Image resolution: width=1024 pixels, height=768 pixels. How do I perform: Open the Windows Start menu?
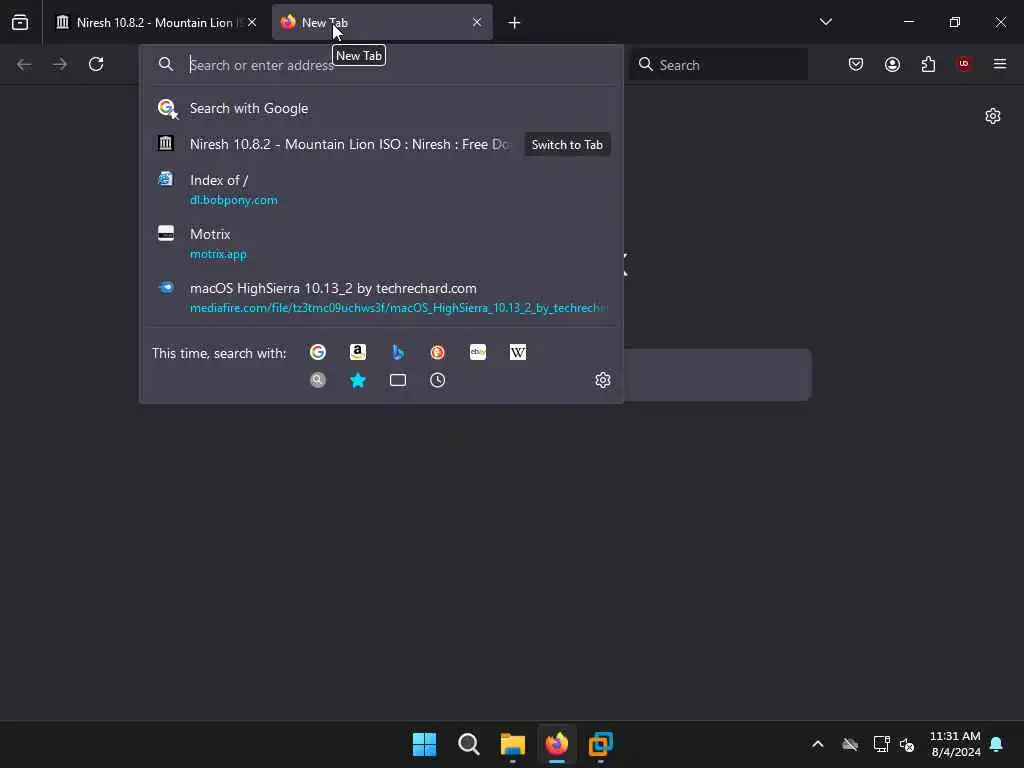click(424, 744)
